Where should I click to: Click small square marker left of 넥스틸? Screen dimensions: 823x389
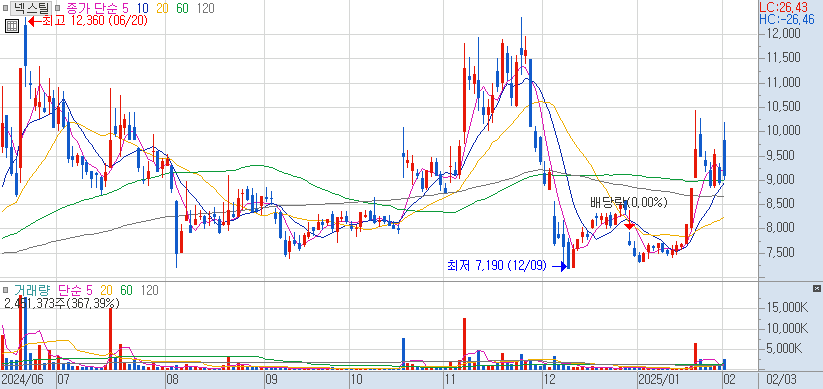[5, 8]
